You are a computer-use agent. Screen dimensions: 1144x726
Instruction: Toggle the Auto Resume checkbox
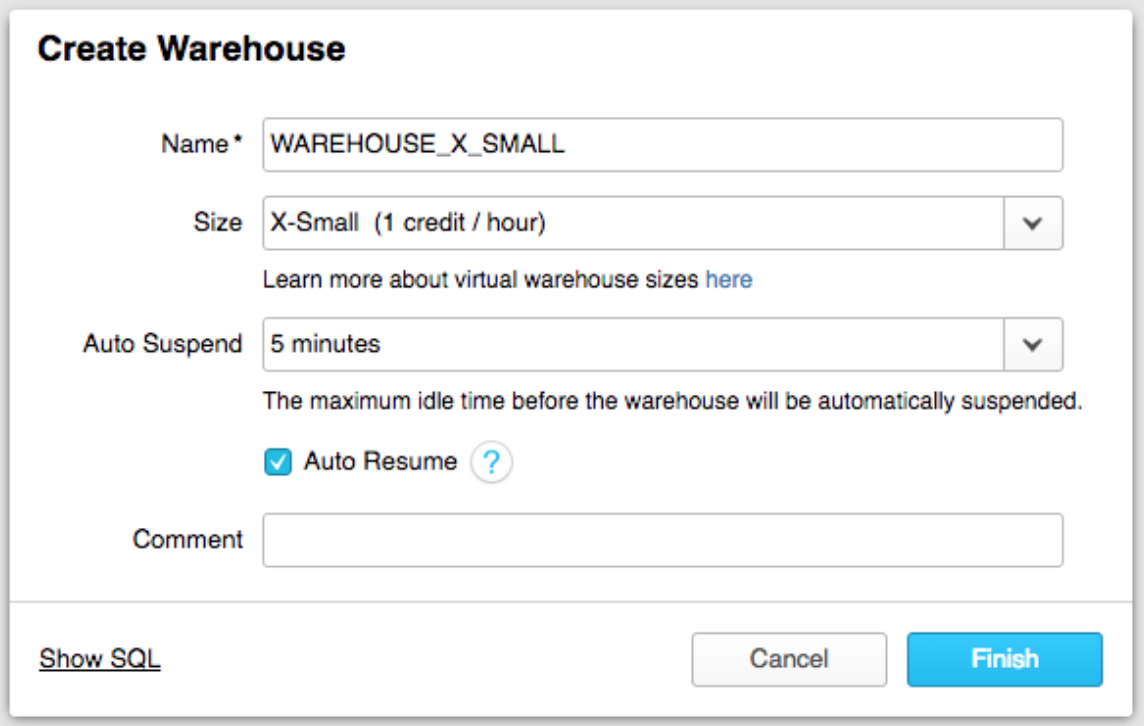[278, 462]
